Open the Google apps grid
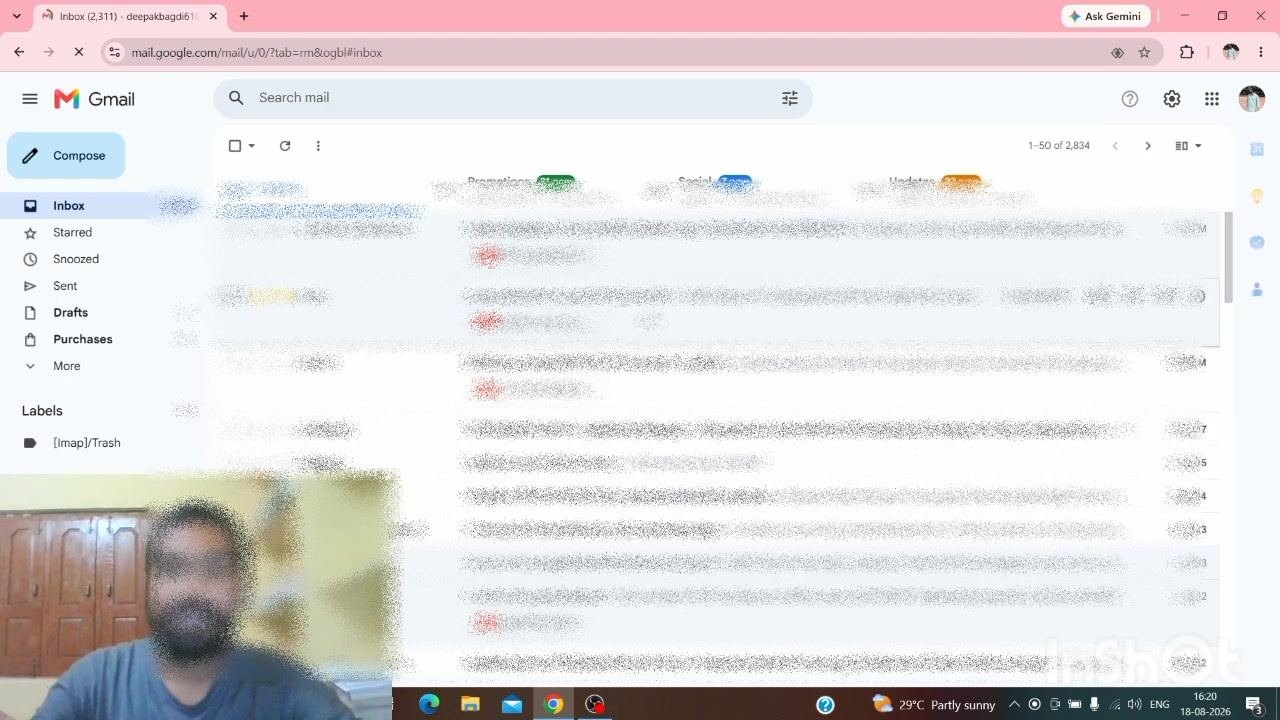The image size is (1280, 720). pos(1212,99)
